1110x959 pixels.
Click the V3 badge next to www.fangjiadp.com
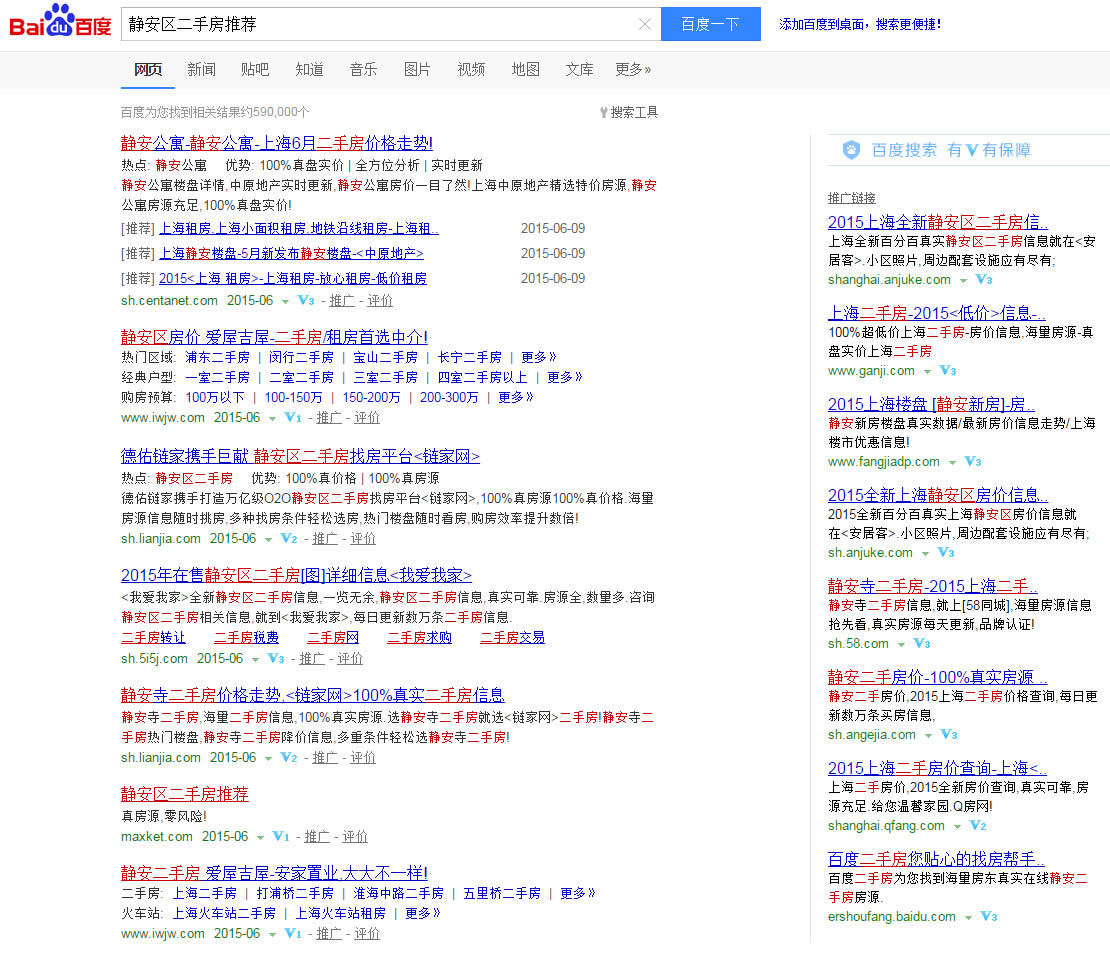pos(973,461)
